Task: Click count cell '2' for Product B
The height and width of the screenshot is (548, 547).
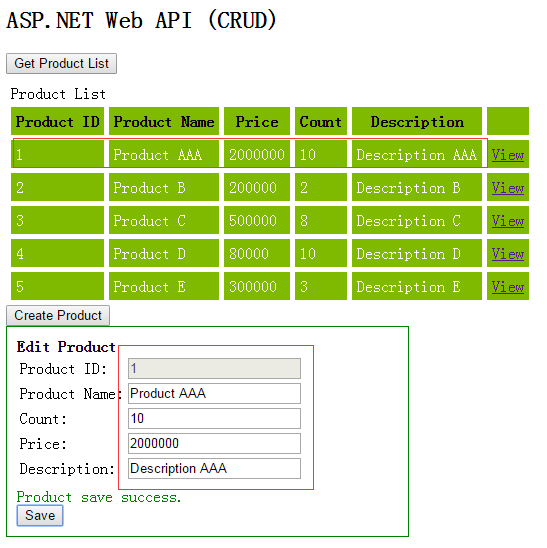Action: pyautogui.click(x=321, y=187)
